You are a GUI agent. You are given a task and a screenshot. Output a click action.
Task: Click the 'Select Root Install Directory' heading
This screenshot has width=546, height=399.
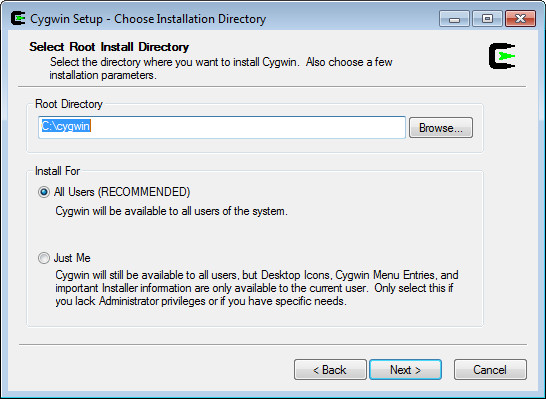click(x=109, y=47)
